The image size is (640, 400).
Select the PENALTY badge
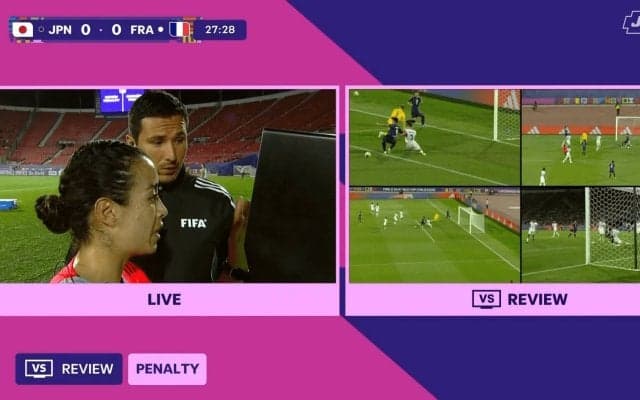click(167, 369)
